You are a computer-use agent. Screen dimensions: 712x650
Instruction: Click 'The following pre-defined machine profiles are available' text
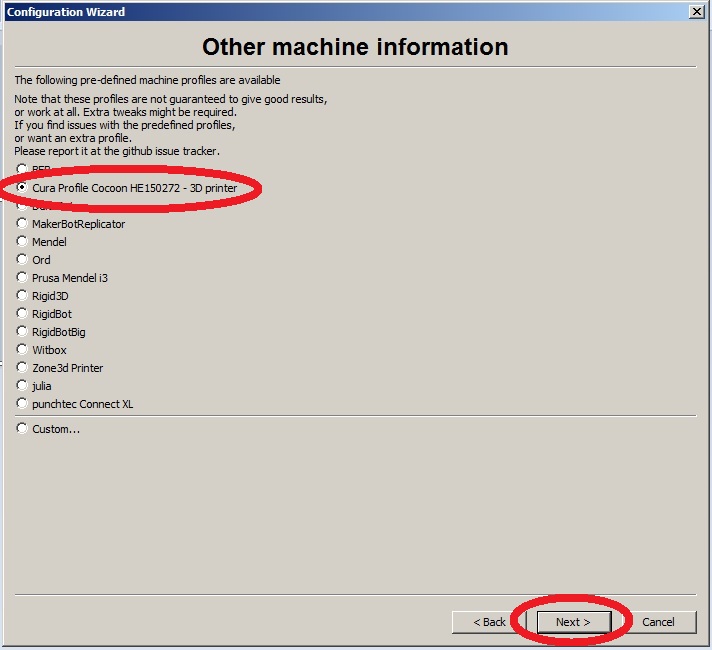[x=147, y=80]
